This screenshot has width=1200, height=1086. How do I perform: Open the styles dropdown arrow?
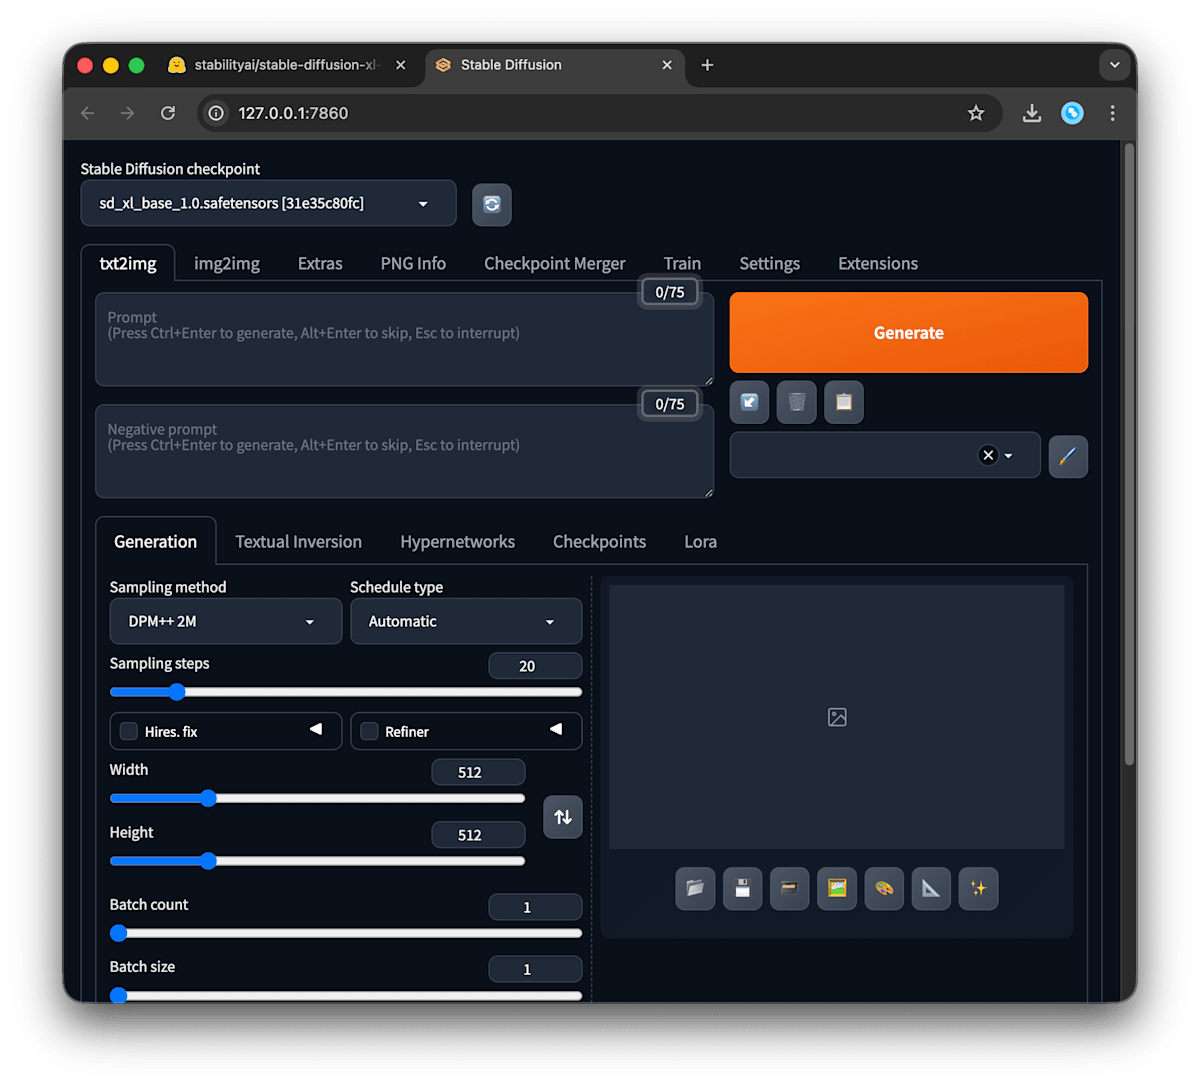[x=1008, y=456]
